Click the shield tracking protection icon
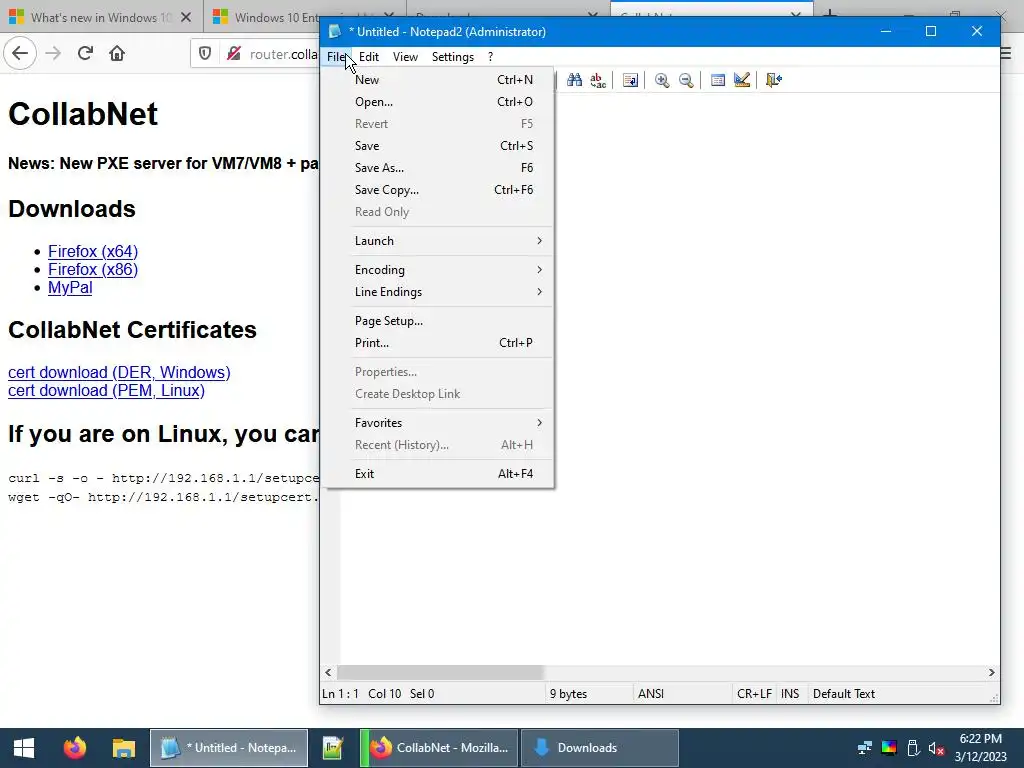The image size is (1024, 768). coord(205,54)
